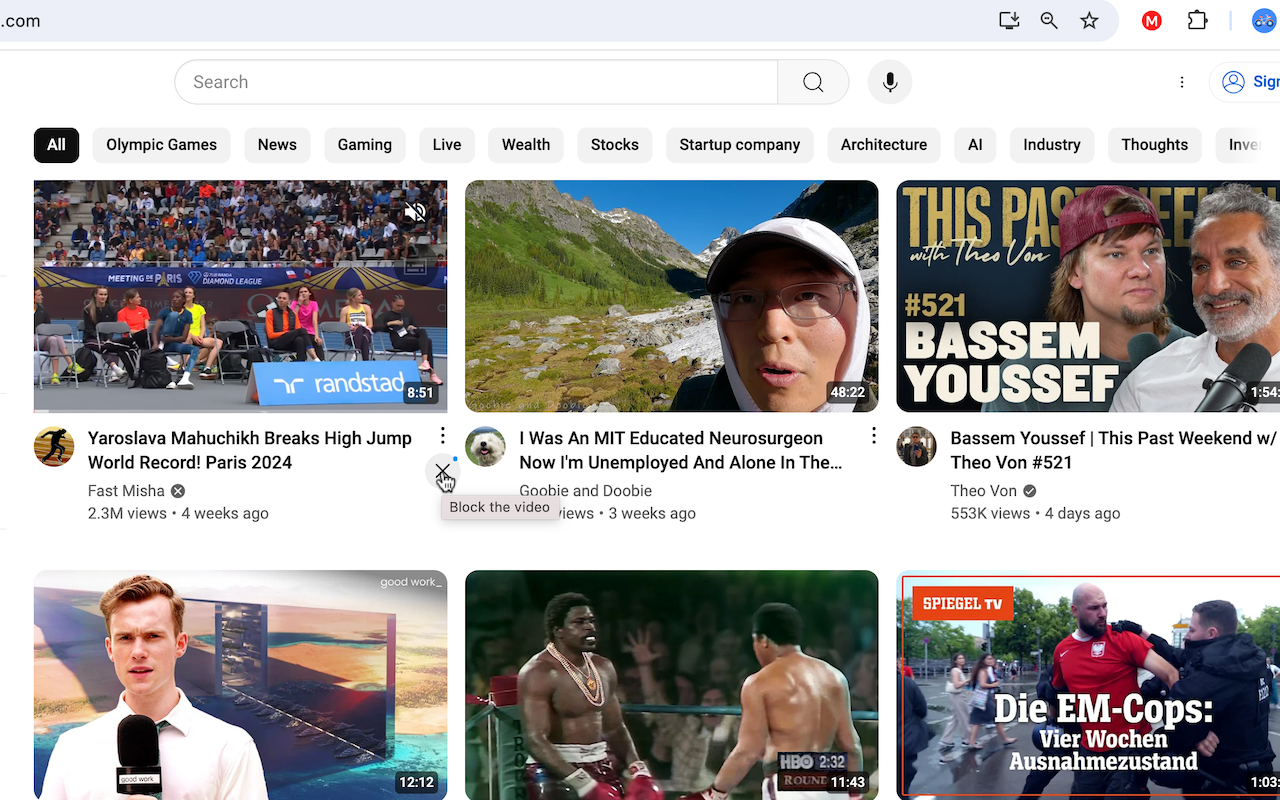The height and width of the screenshot is (800, 1280).
Task: Select the Live chip
Action: click(x=447, y=145)
